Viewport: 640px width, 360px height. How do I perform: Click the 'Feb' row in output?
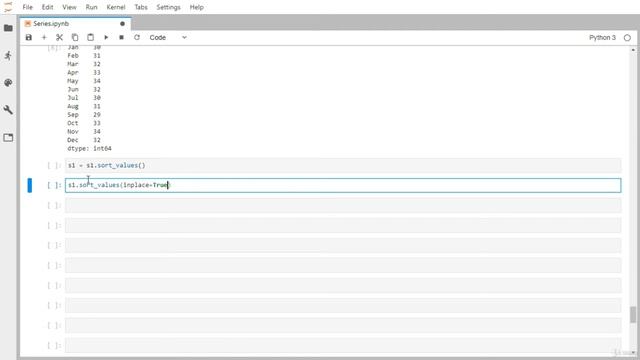pyautogui.click(x=84, y=56)
